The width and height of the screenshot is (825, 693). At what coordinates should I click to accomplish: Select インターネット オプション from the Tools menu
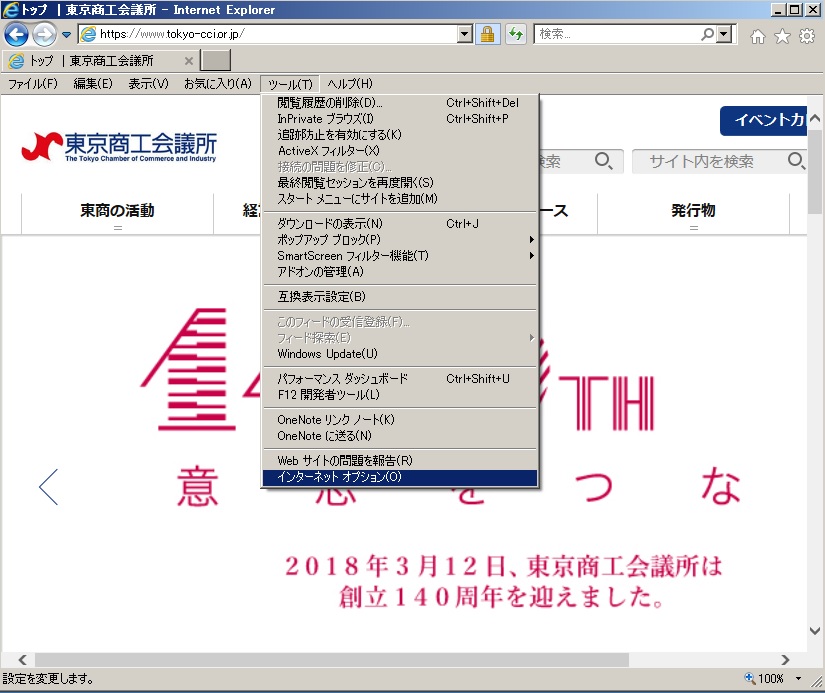point(339,478)
